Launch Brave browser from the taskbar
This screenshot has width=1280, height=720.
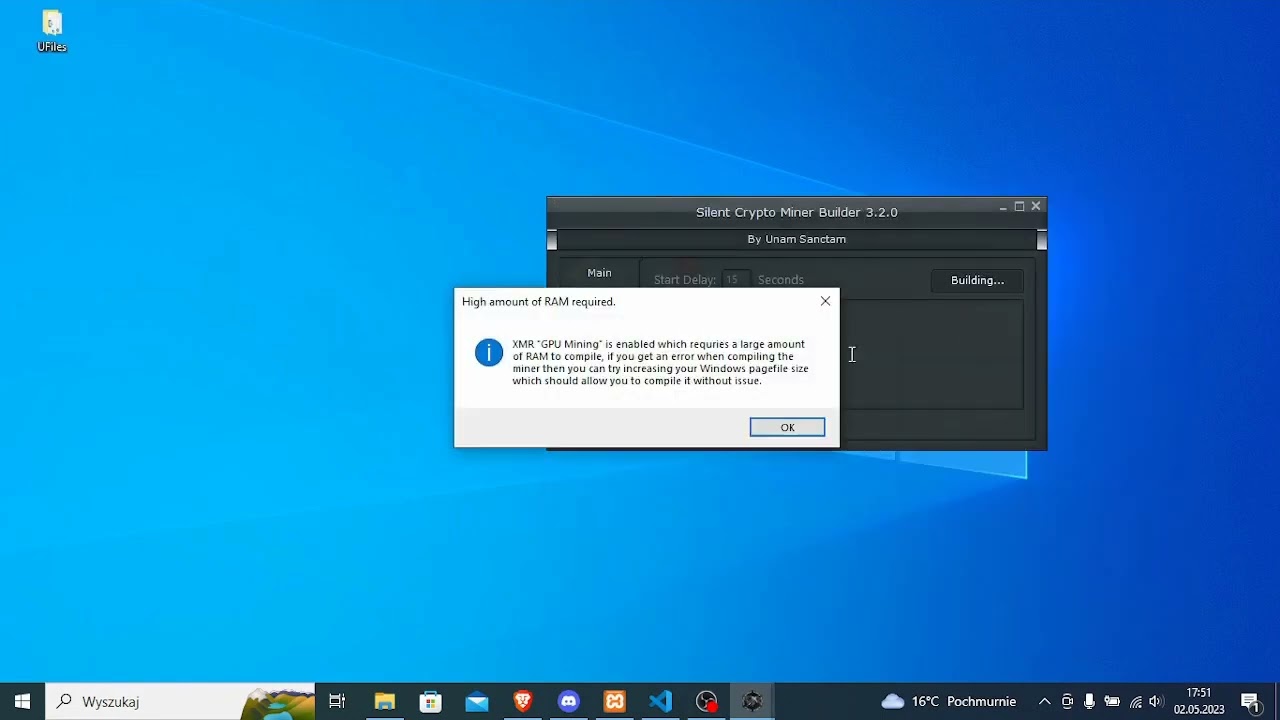523,701
